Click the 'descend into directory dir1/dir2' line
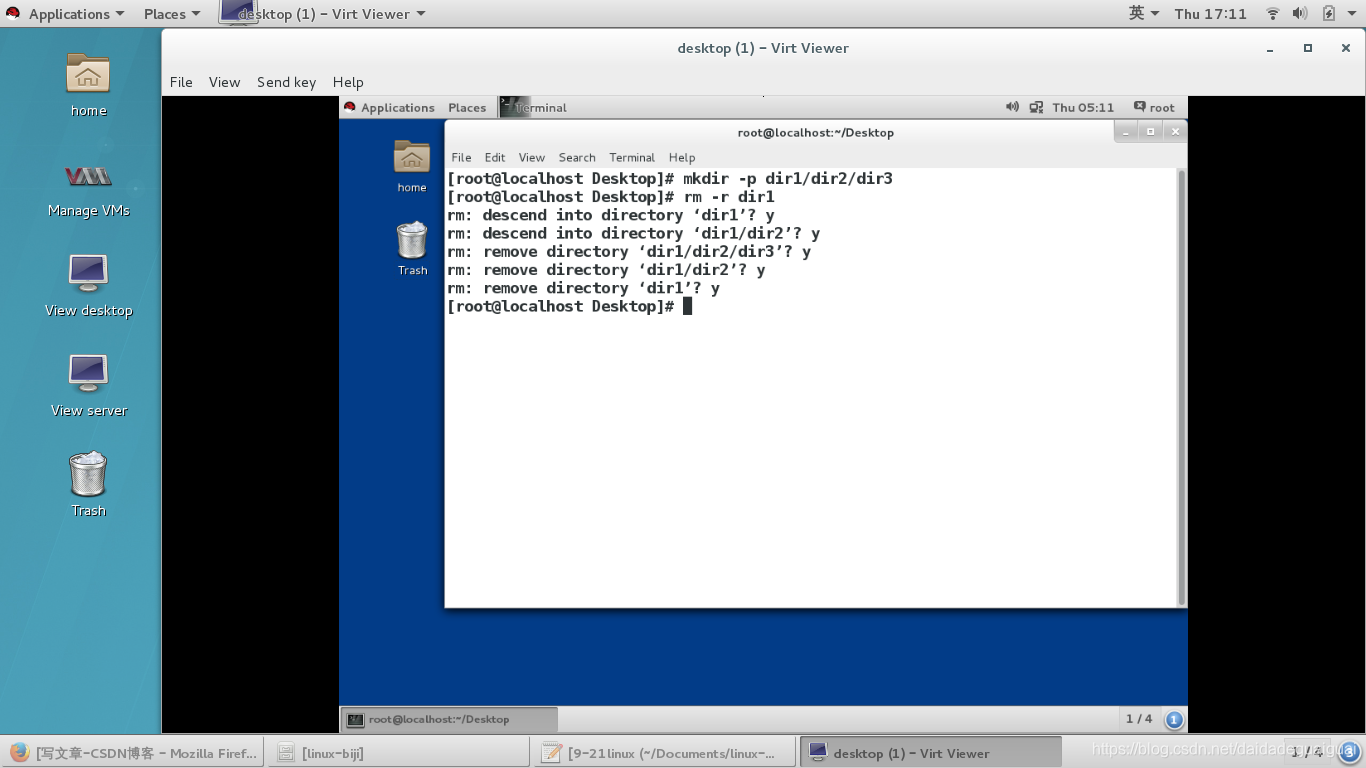 [634, 233]
